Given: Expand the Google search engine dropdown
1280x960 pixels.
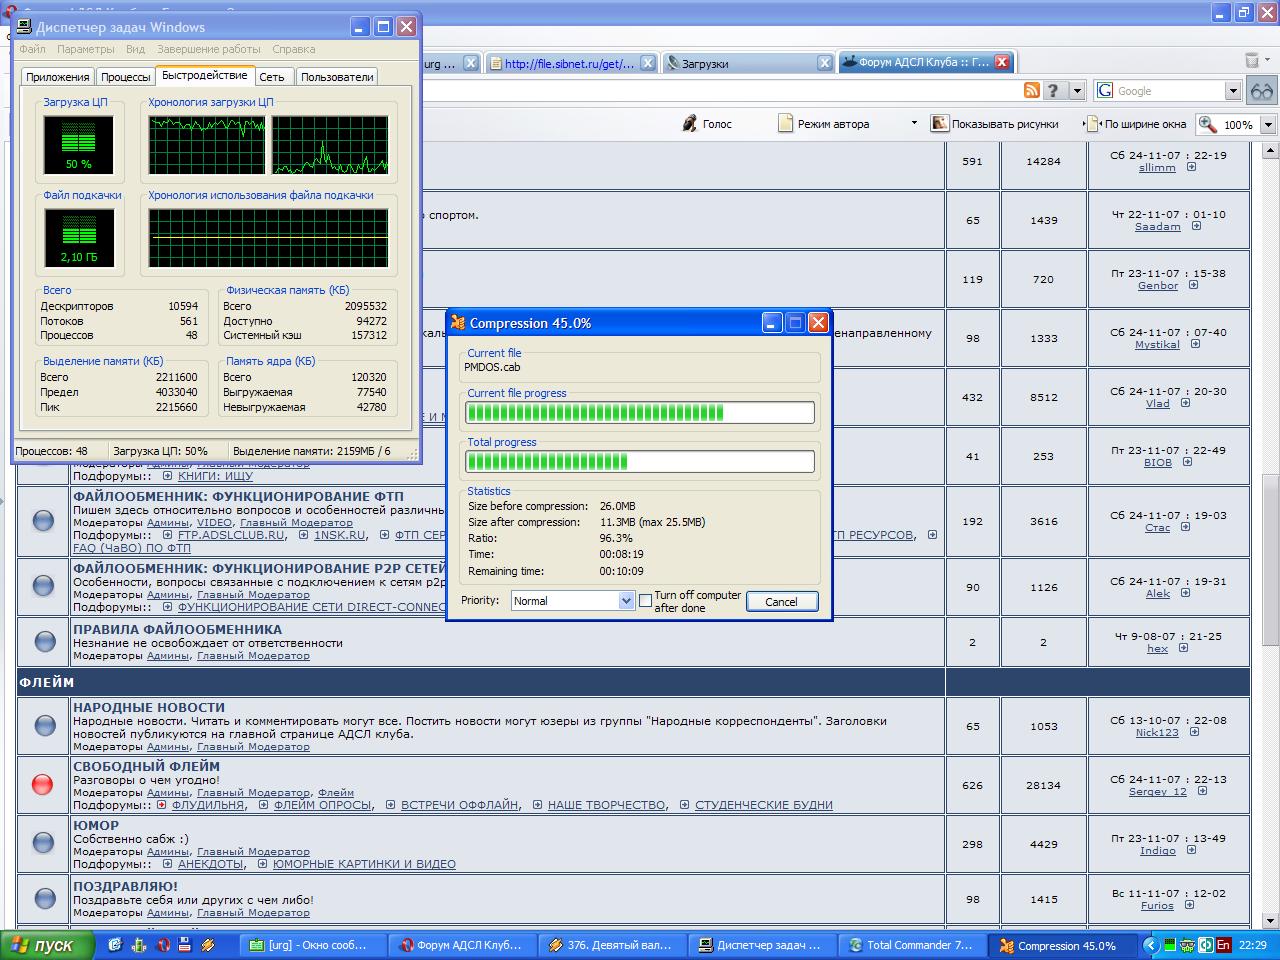Looking at the screenshot, I should click(x=1233, y=91).
